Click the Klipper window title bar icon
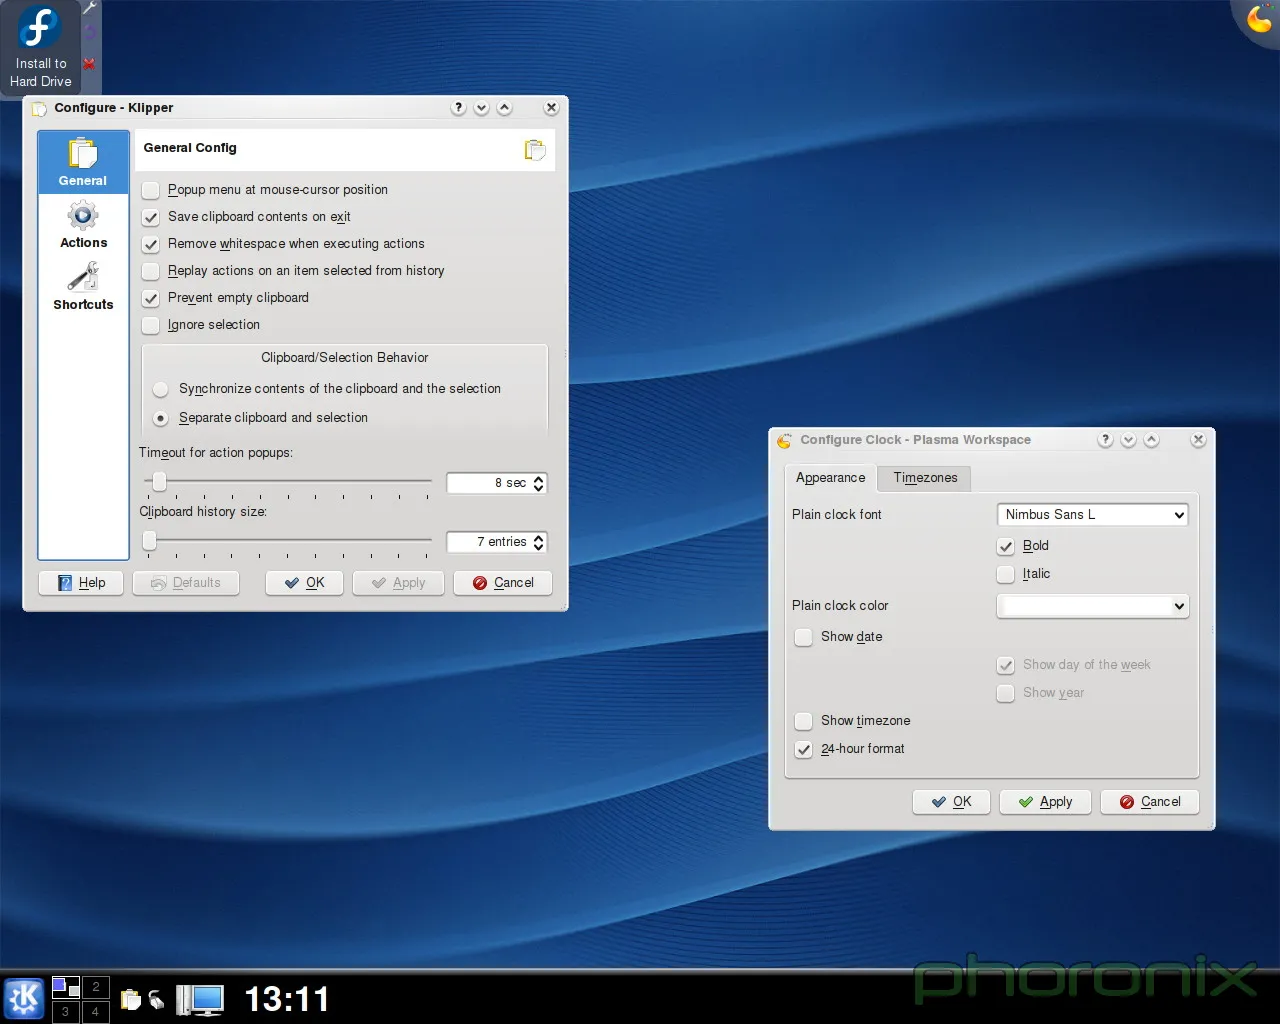This screenshot has height=1024, width=1280. click(x=39, y=108)
